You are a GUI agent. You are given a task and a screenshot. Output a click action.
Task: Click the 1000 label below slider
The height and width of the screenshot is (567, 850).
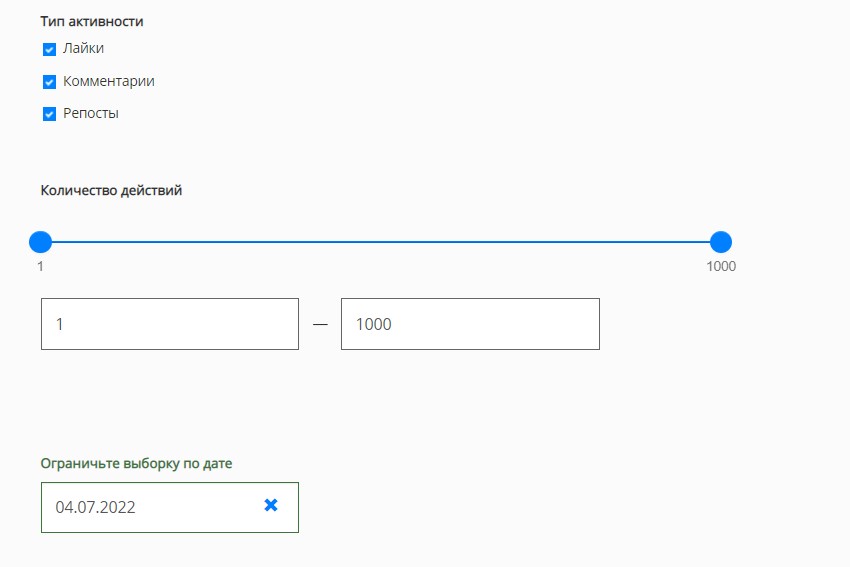[x=720, y=267]
